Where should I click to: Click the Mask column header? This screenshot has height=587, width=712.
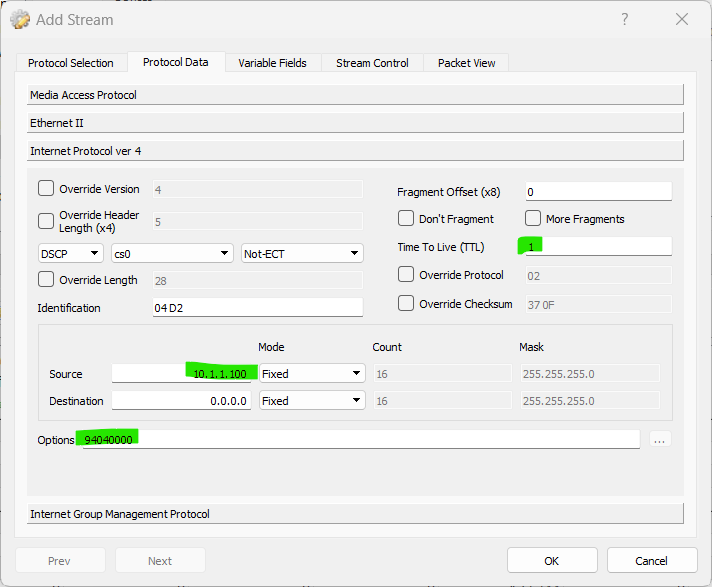click(x=531, y=347)
